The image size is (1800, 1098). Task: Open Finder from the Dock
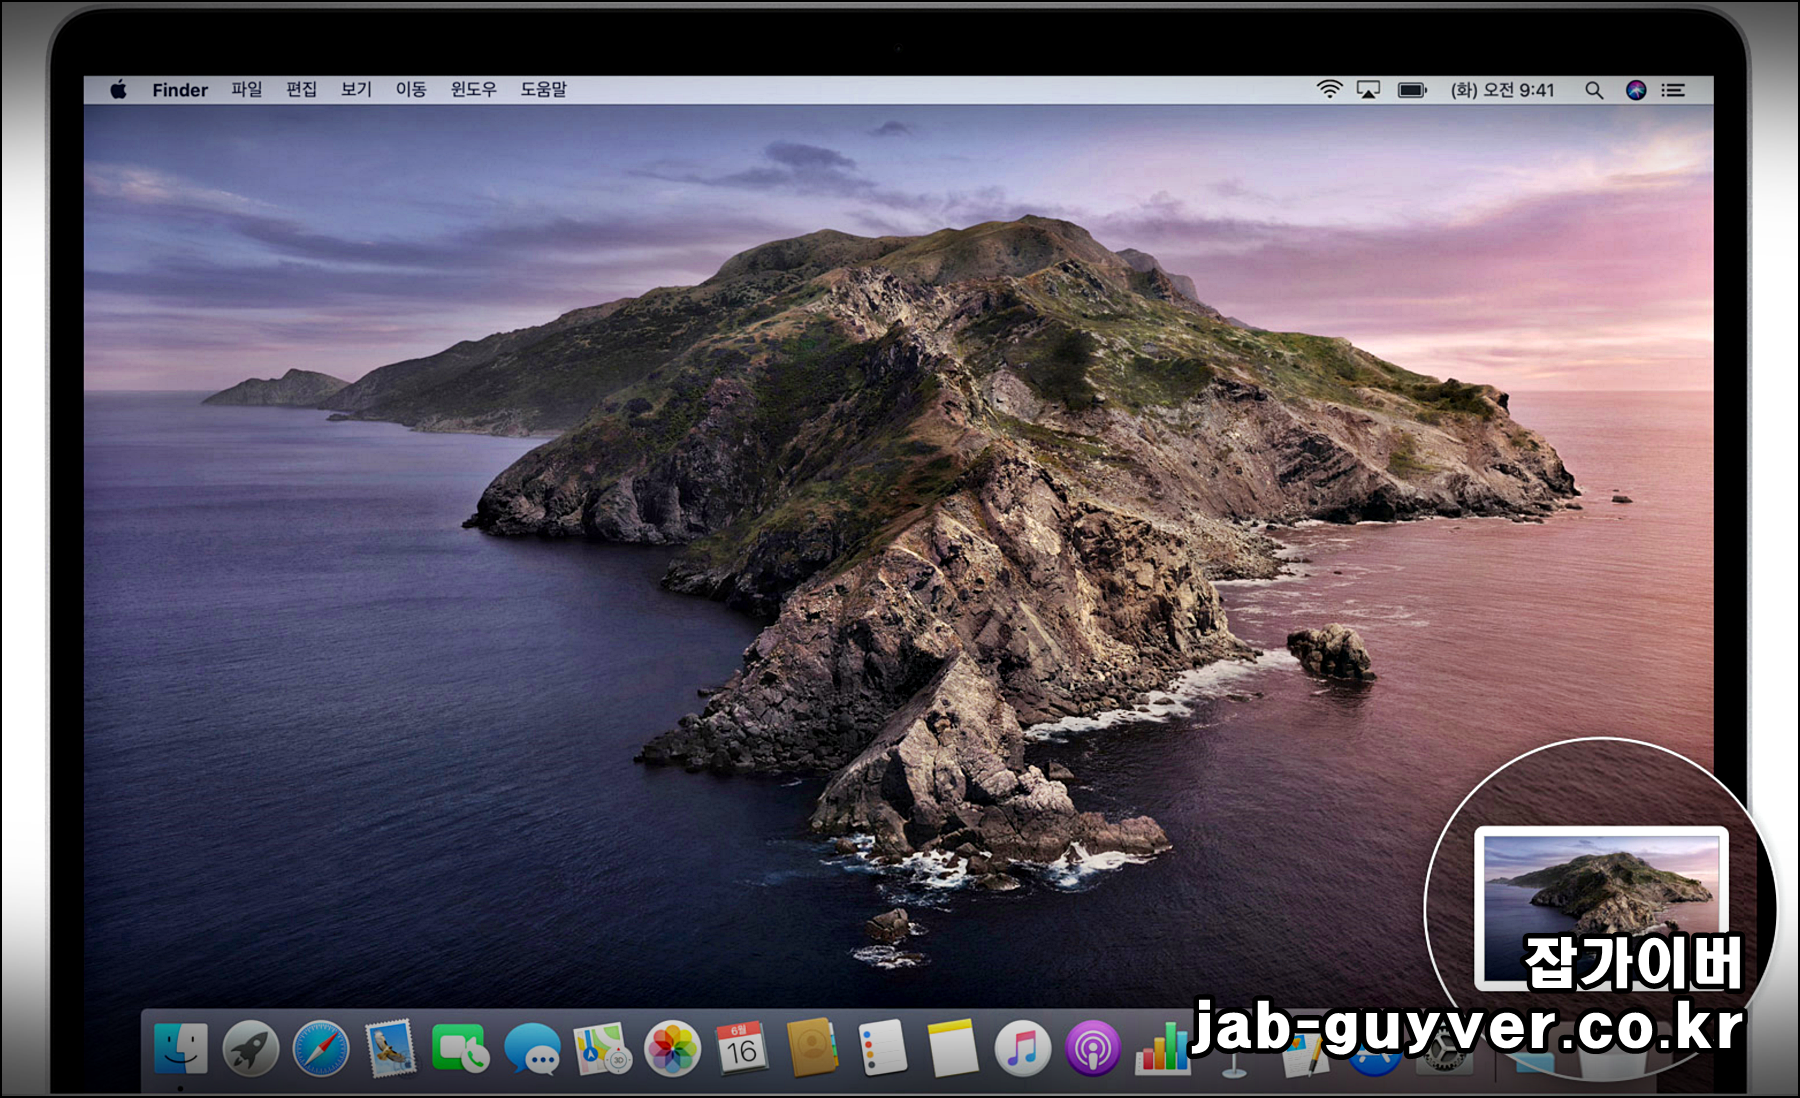pos(181,1049)
